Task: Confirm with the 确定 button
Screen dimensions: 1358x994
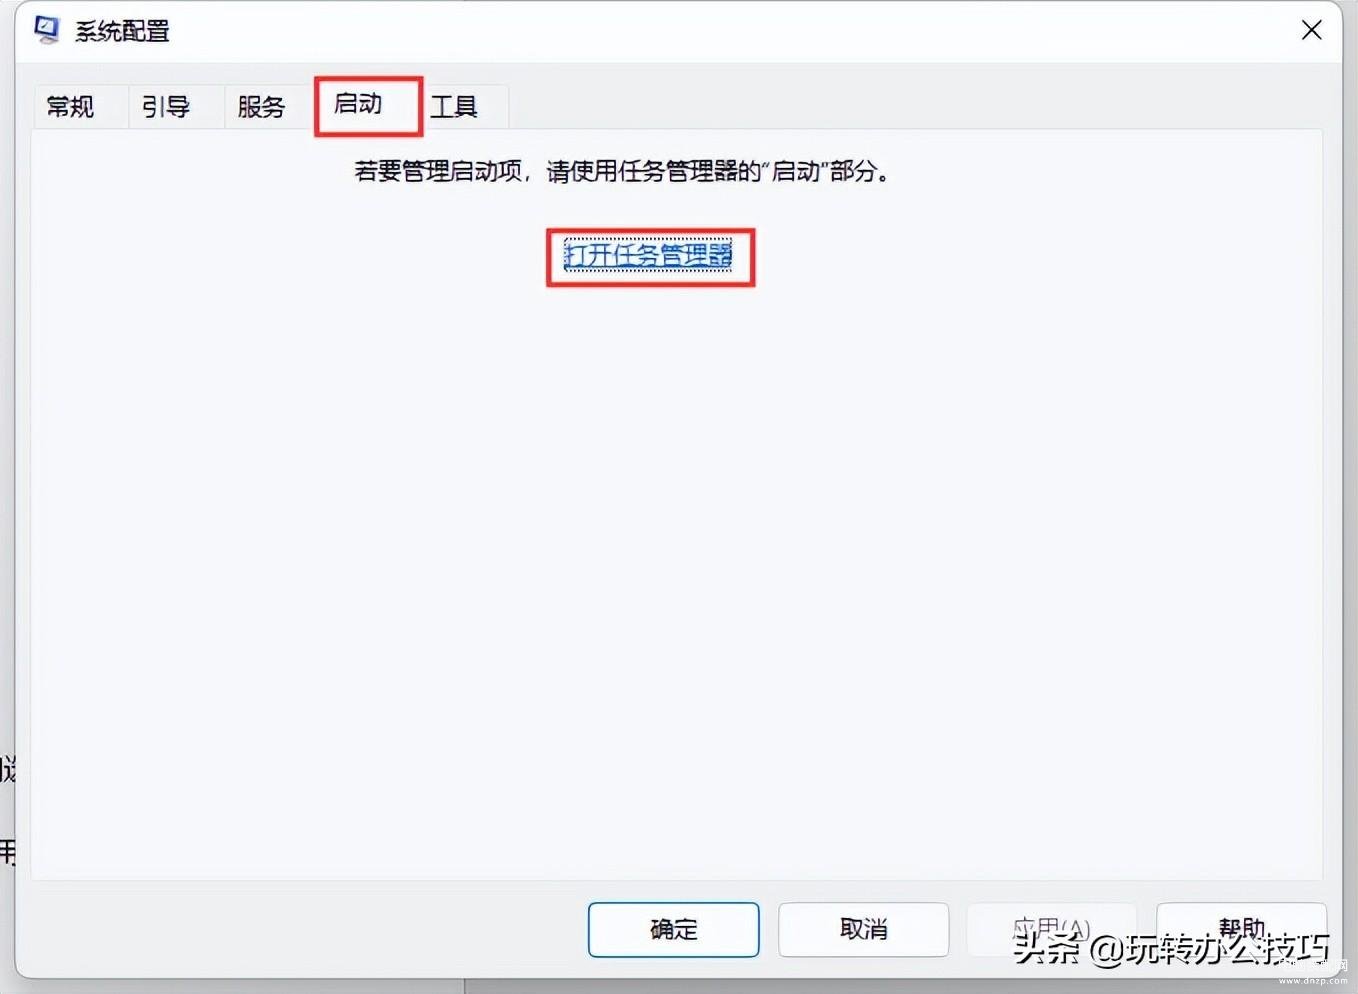Action: coord(673,929)
